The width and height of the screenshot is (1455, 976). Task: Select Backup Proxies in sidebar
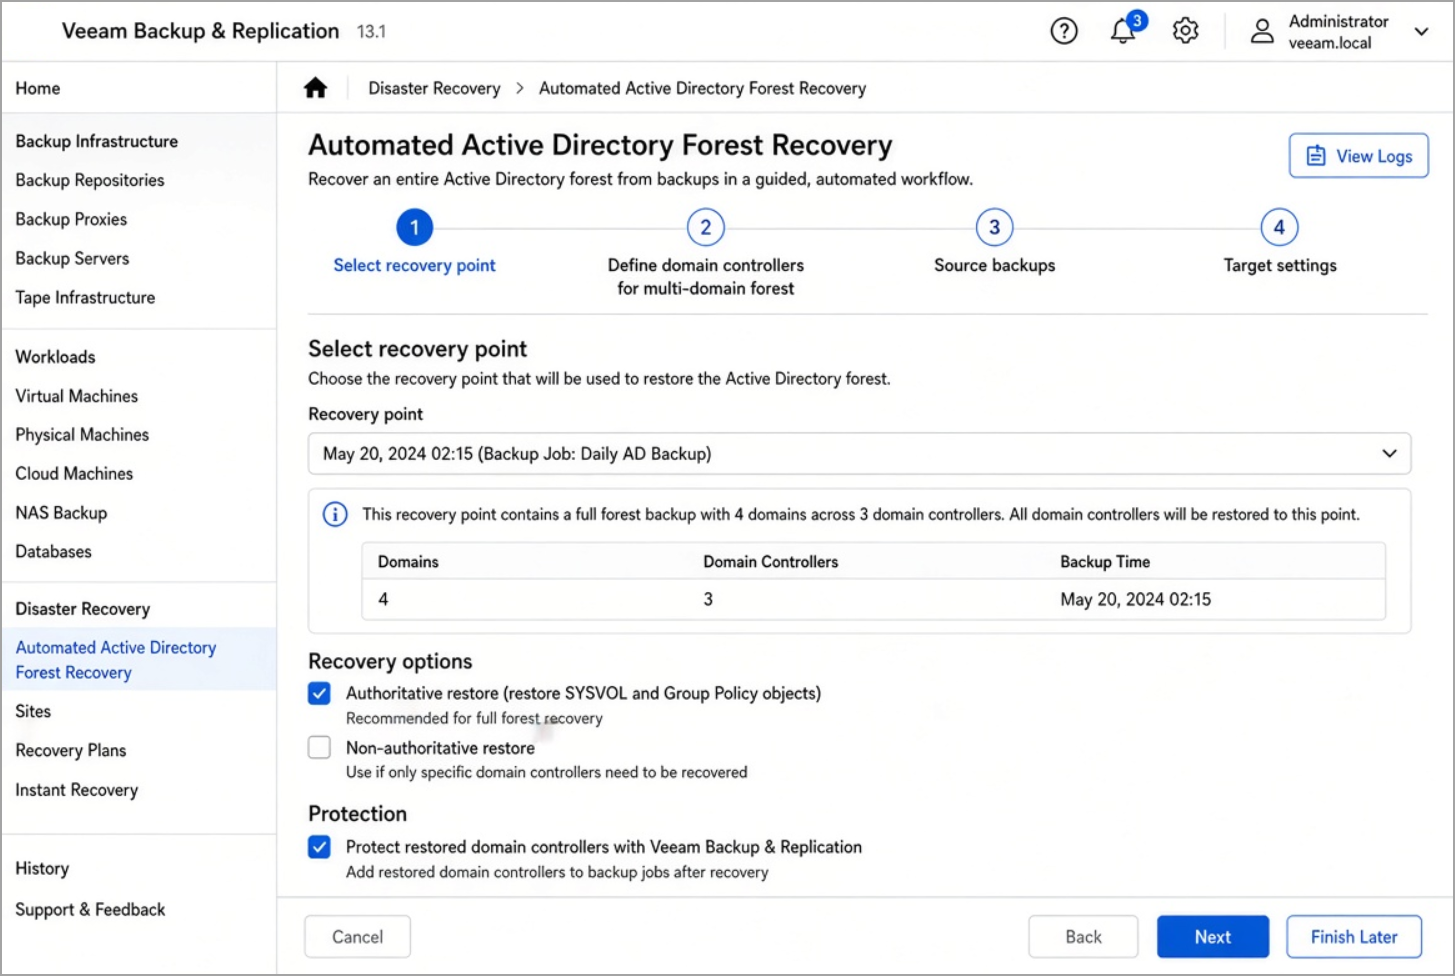tap(71, 219)
